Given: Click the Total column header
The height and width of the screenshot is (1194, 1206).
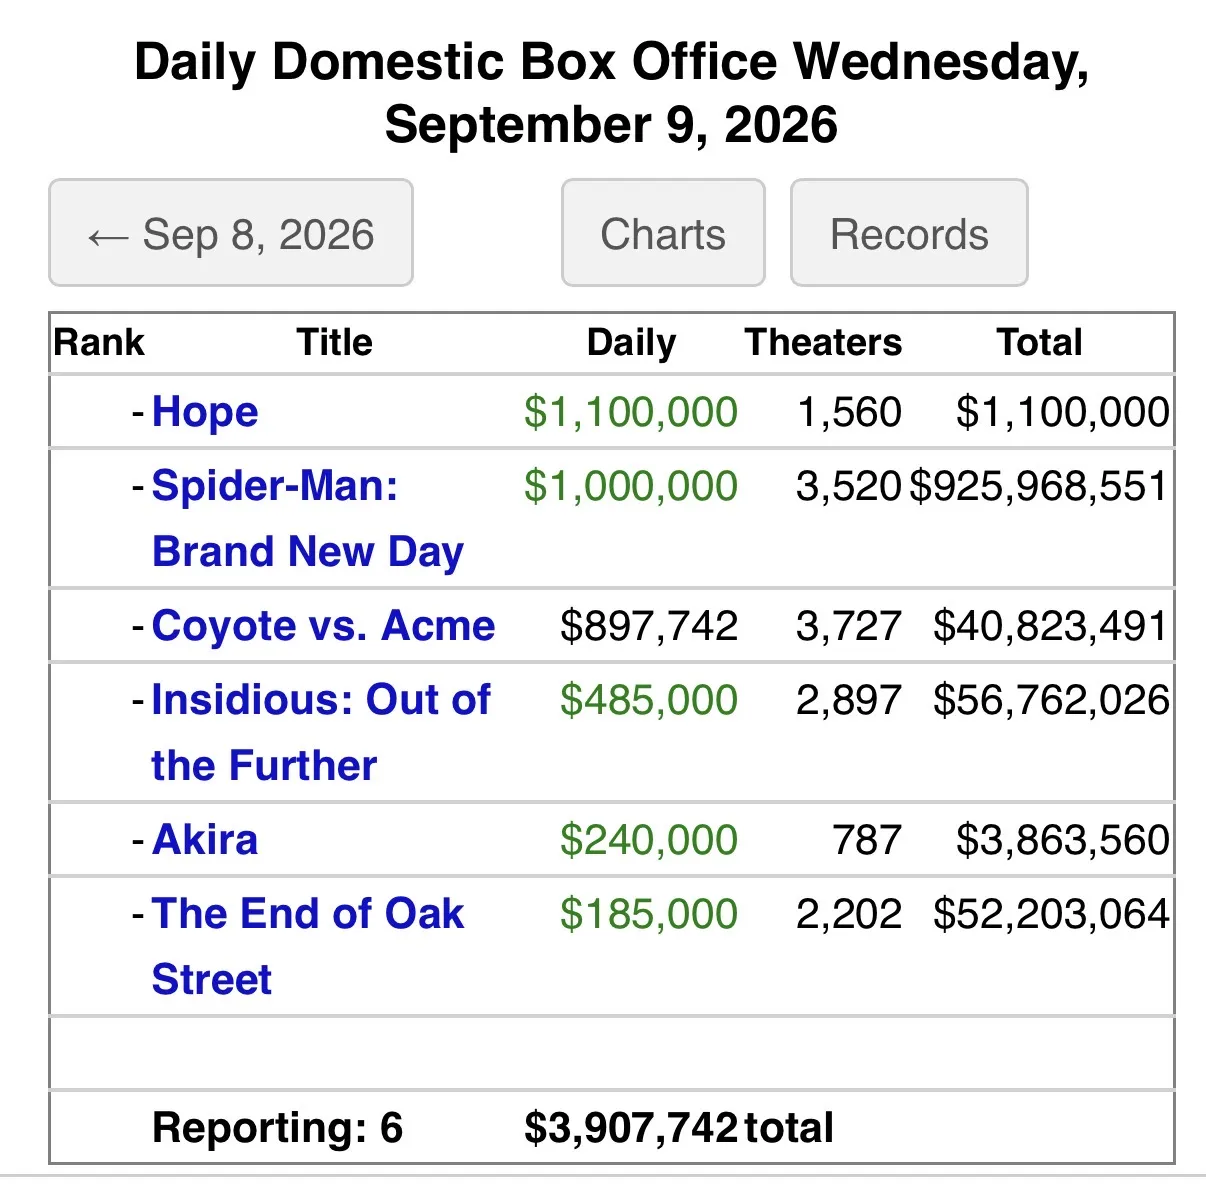Looking at the screenshot, I should [1039, 342].
